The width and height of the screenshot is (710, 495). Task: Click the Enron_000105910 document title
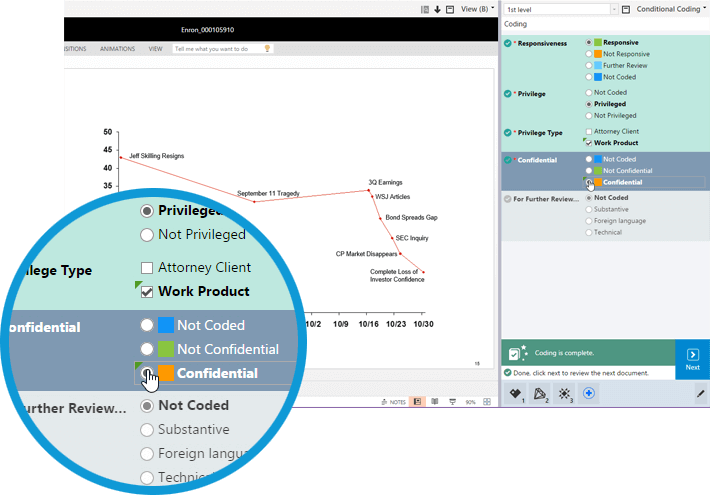(207, 30)
